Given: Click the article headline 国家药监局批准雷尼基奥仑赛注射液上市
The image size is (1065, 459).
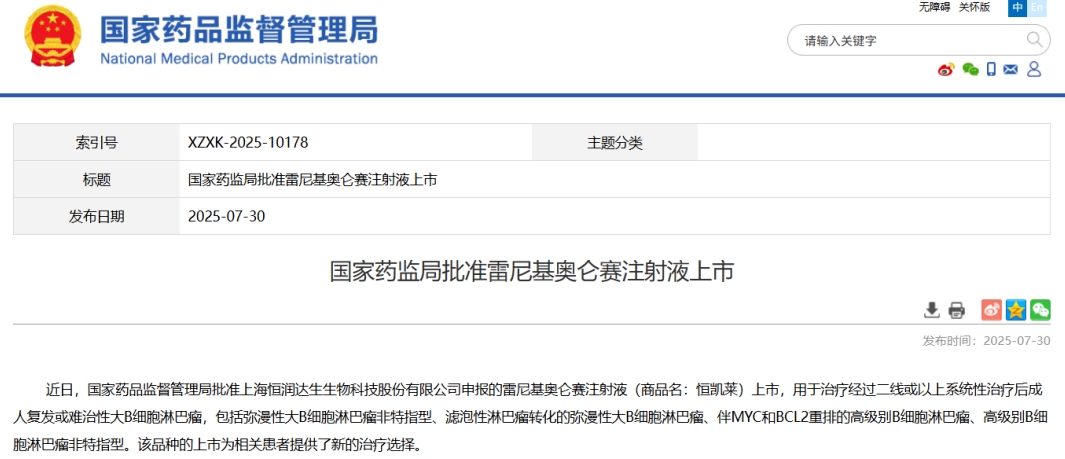Looking at the screenshot, I should [532, 270].
